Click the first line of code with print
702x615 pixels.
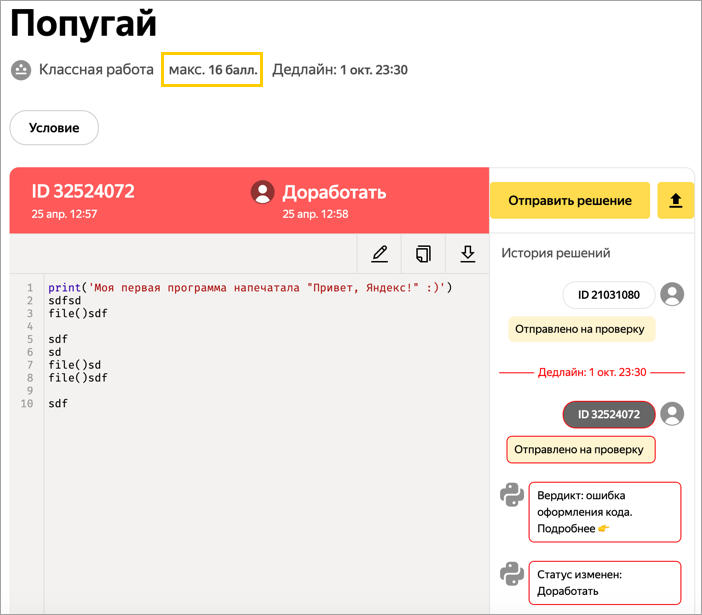(x=250, y=288)
